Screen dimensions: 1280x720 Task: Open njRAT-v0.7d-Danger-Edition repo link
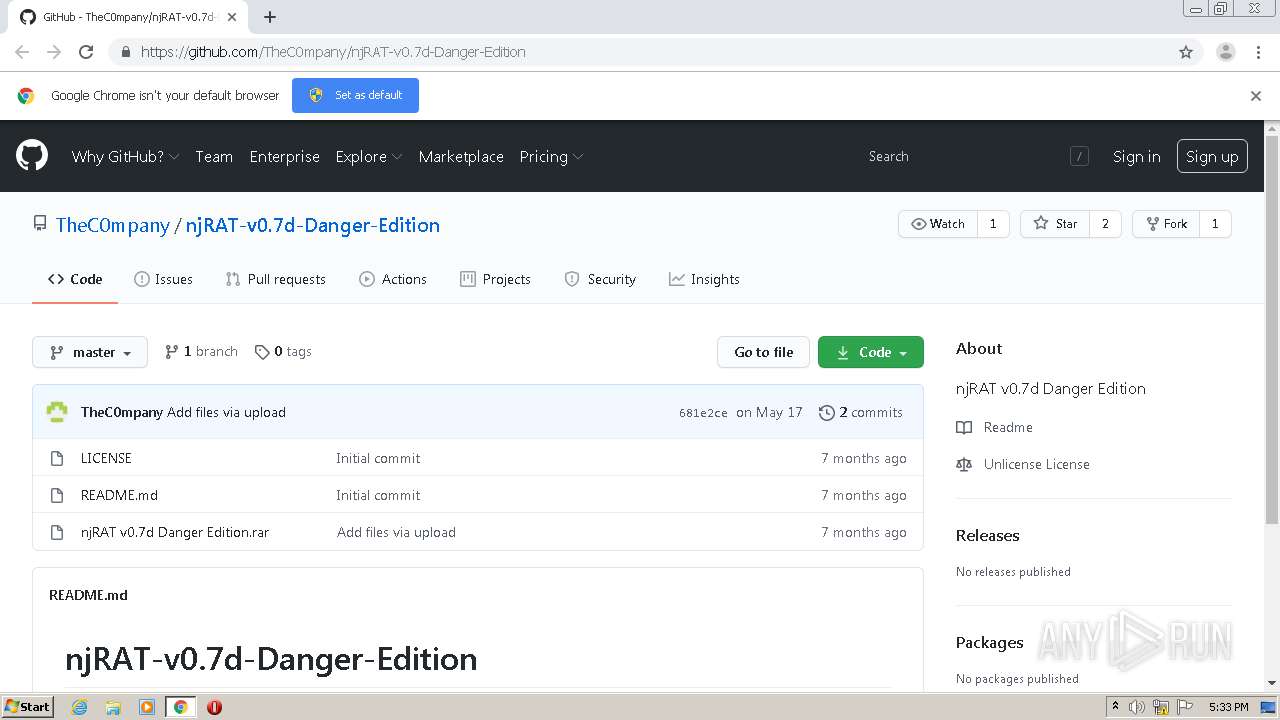(313, 225)
